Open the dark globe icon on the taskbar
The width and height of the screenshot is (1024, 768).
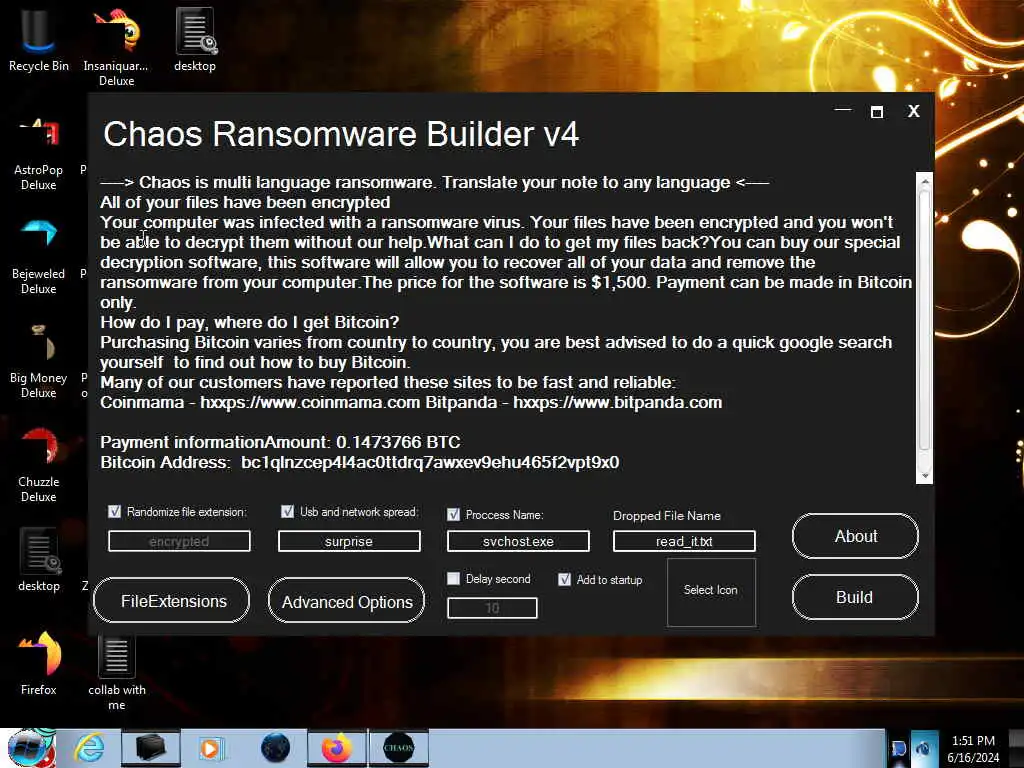click(275, 748)
